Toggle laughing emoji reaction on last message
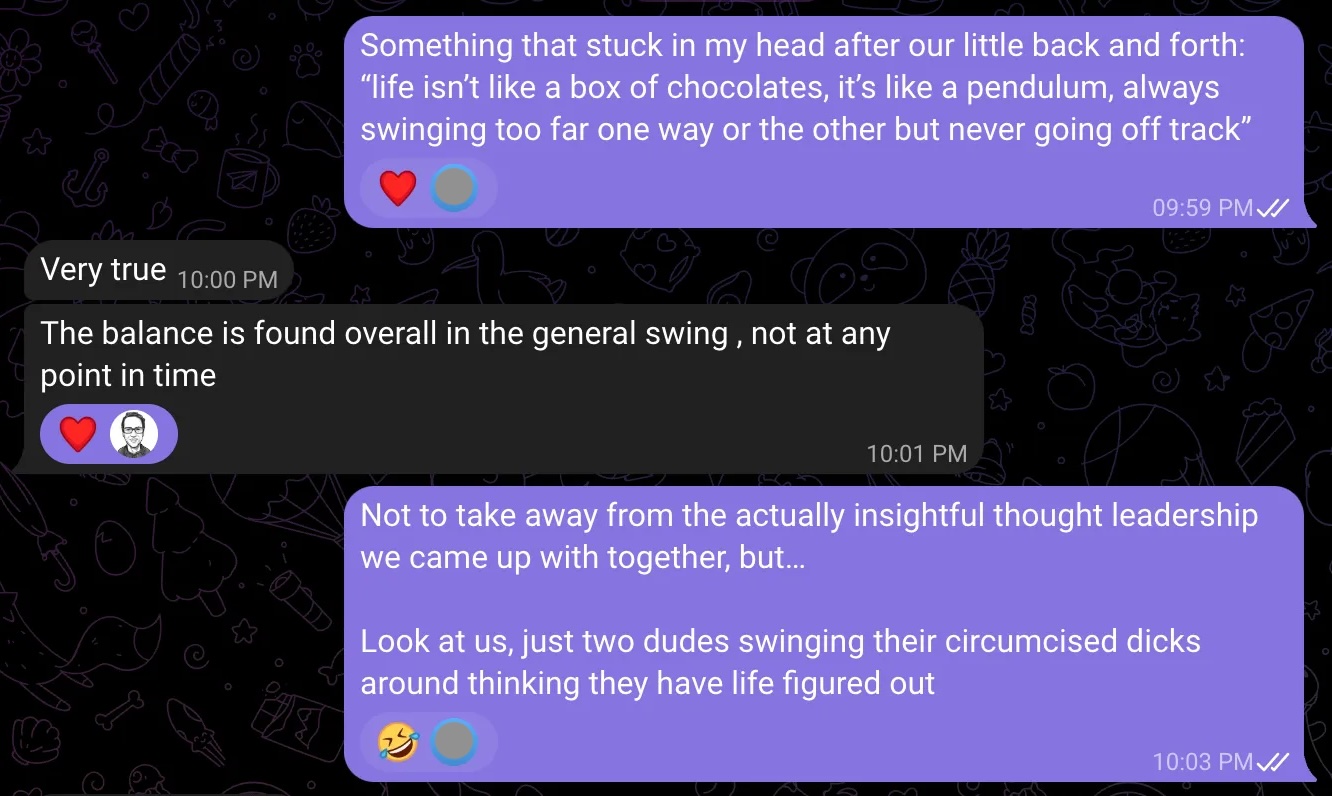The height and width of the screenshot is (796, 1332). (x=398, y=742)
